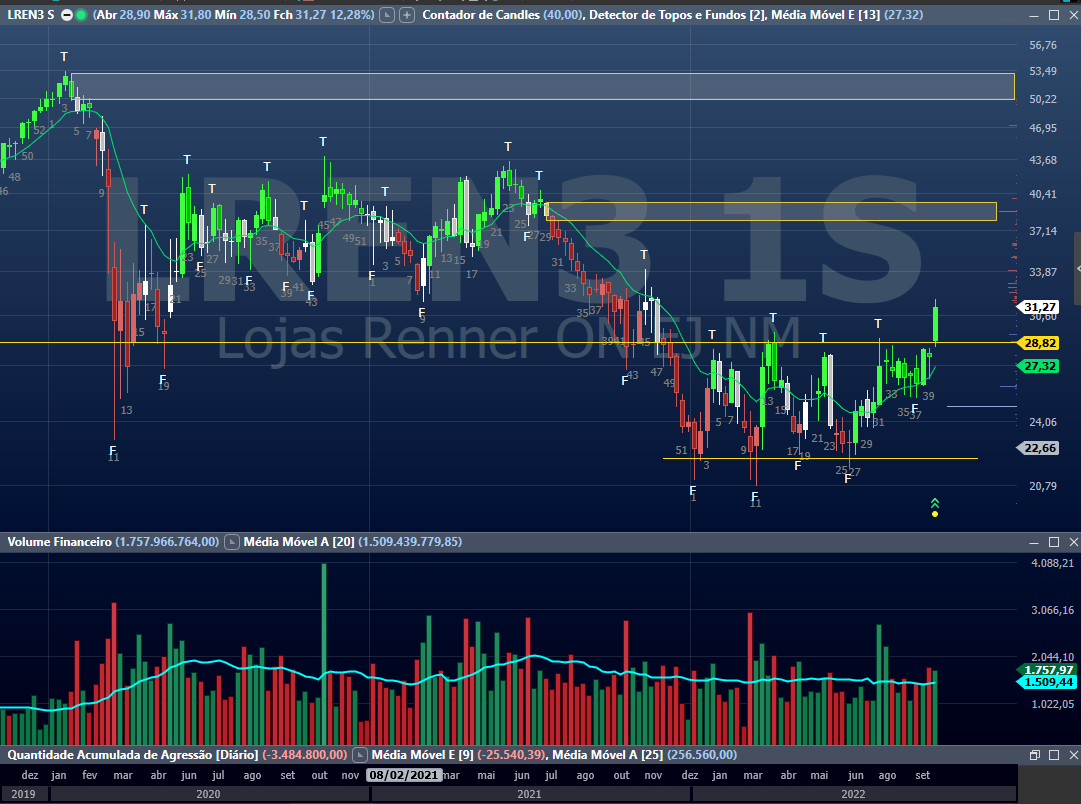The width and height of the screenshot is (1081, 804).
Task: Click the green 27,32 moving average tag
Action: (1040, 366)
